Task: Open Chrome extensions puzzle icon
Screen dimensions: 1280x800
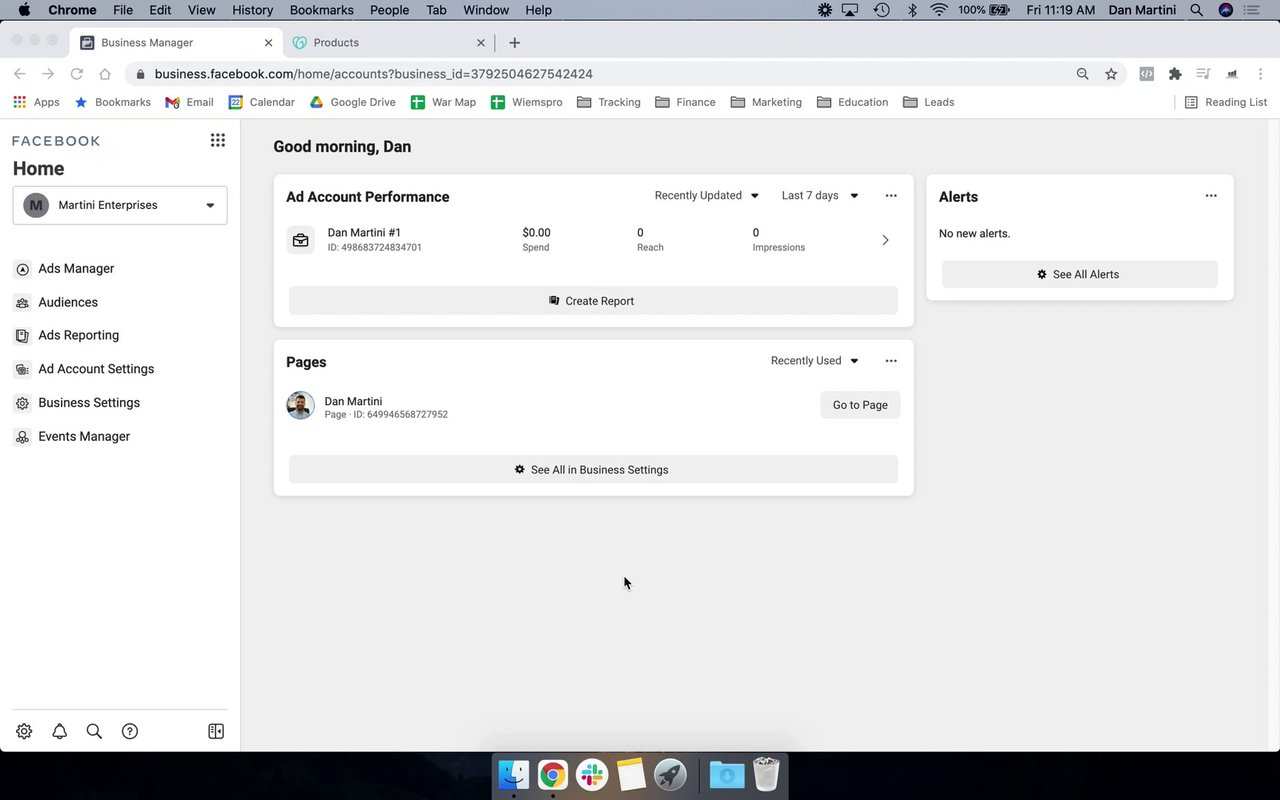Action: coord(1175,74)
